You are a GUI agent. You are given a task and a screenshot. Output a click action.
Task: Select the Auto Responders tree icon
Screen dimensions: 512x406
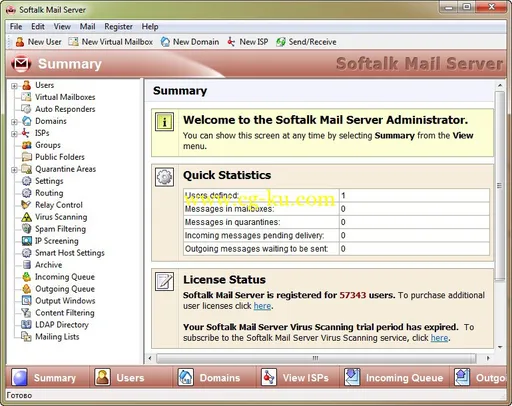point(26,109)
